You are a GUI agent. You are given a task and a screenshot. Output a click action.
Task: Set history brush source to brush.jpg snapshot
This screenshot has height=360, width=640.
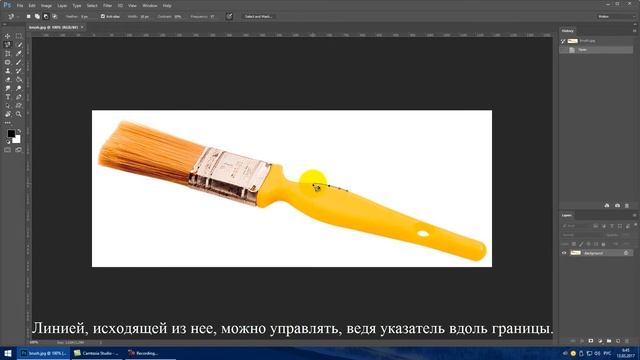[x=563, y=41]
